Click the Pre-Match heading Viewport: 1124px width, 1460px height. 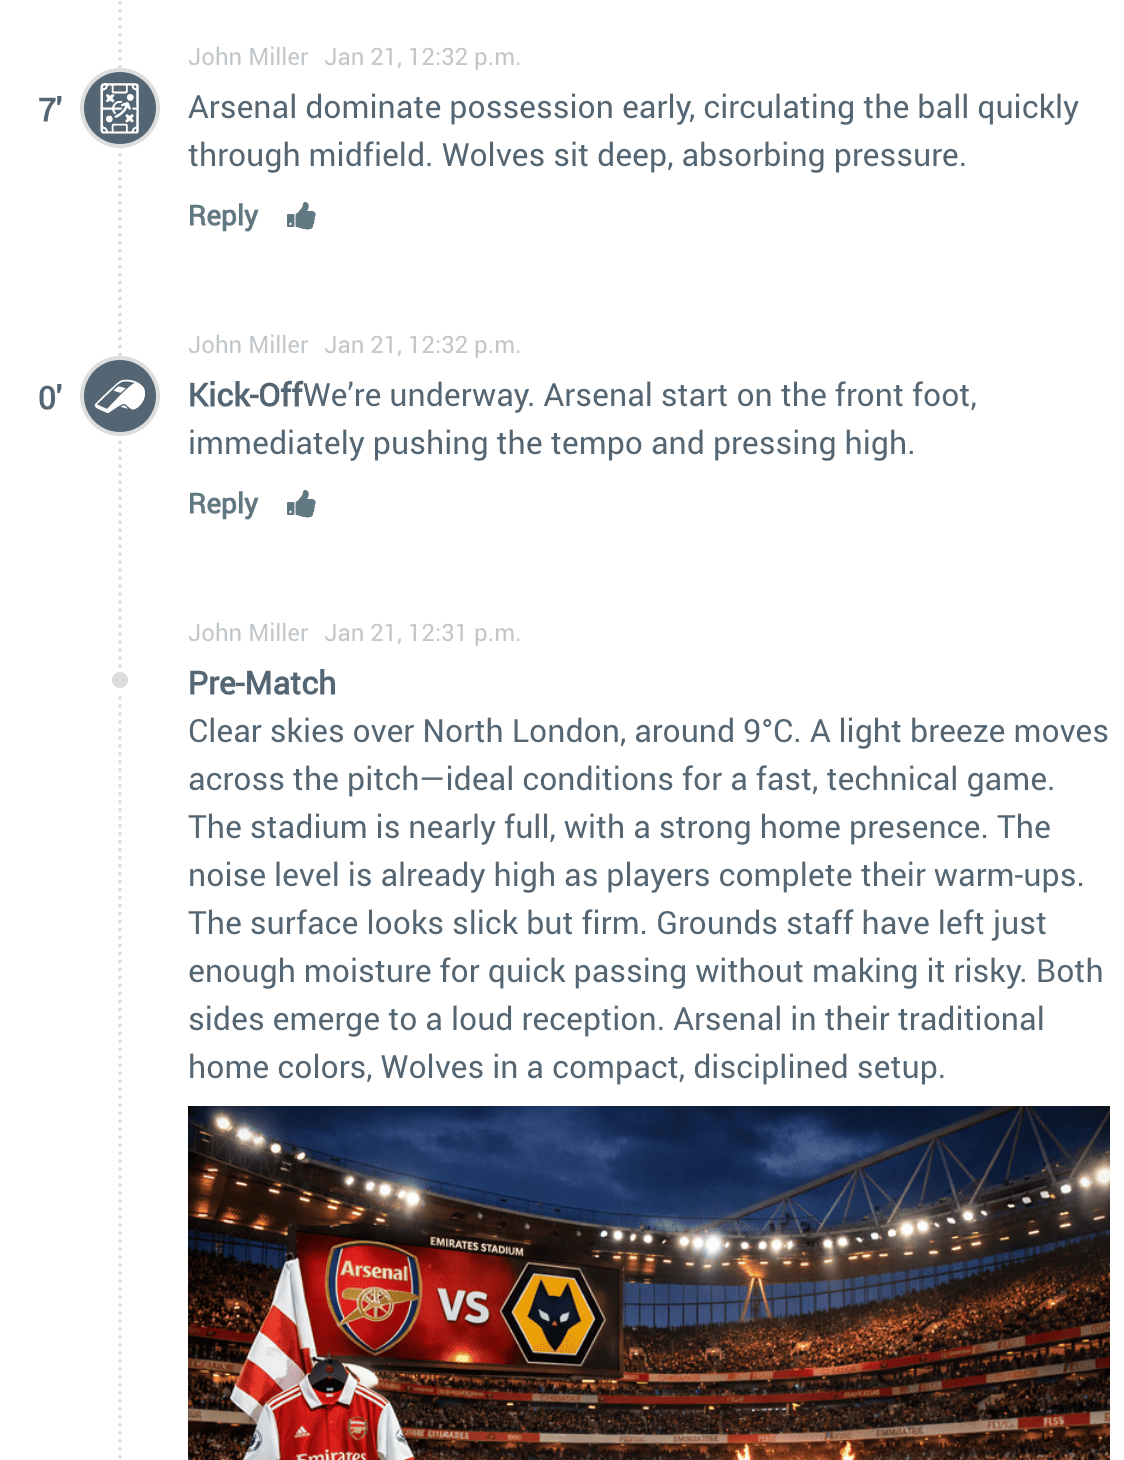point(262,683)
